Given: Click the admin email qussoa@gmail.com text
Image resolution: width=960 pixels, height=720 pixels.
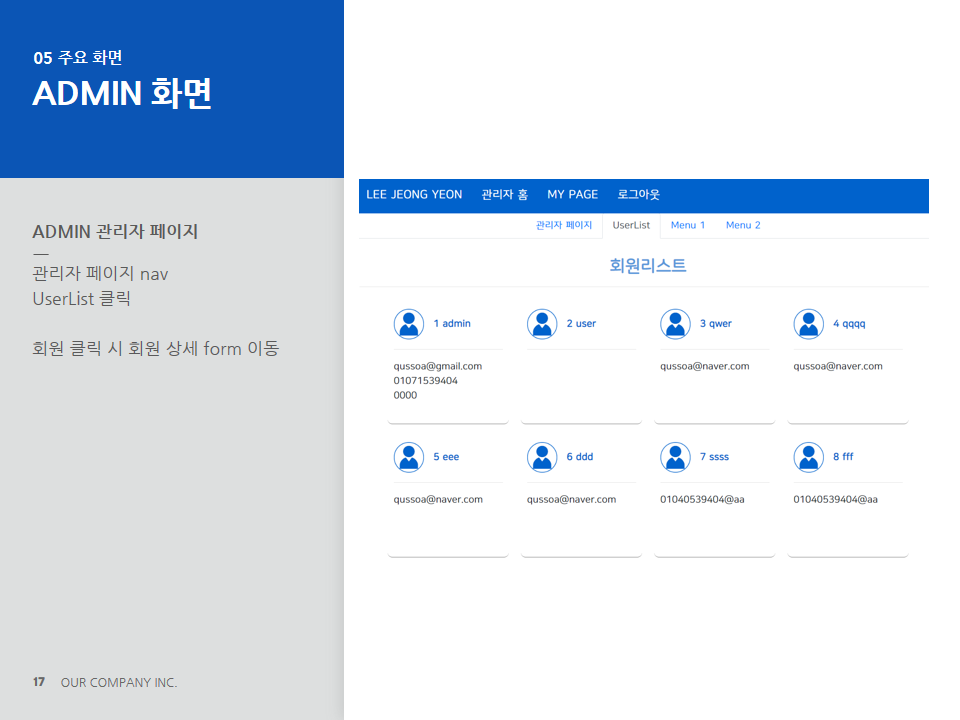Looking at the screenshot, I should coord(438,366).
